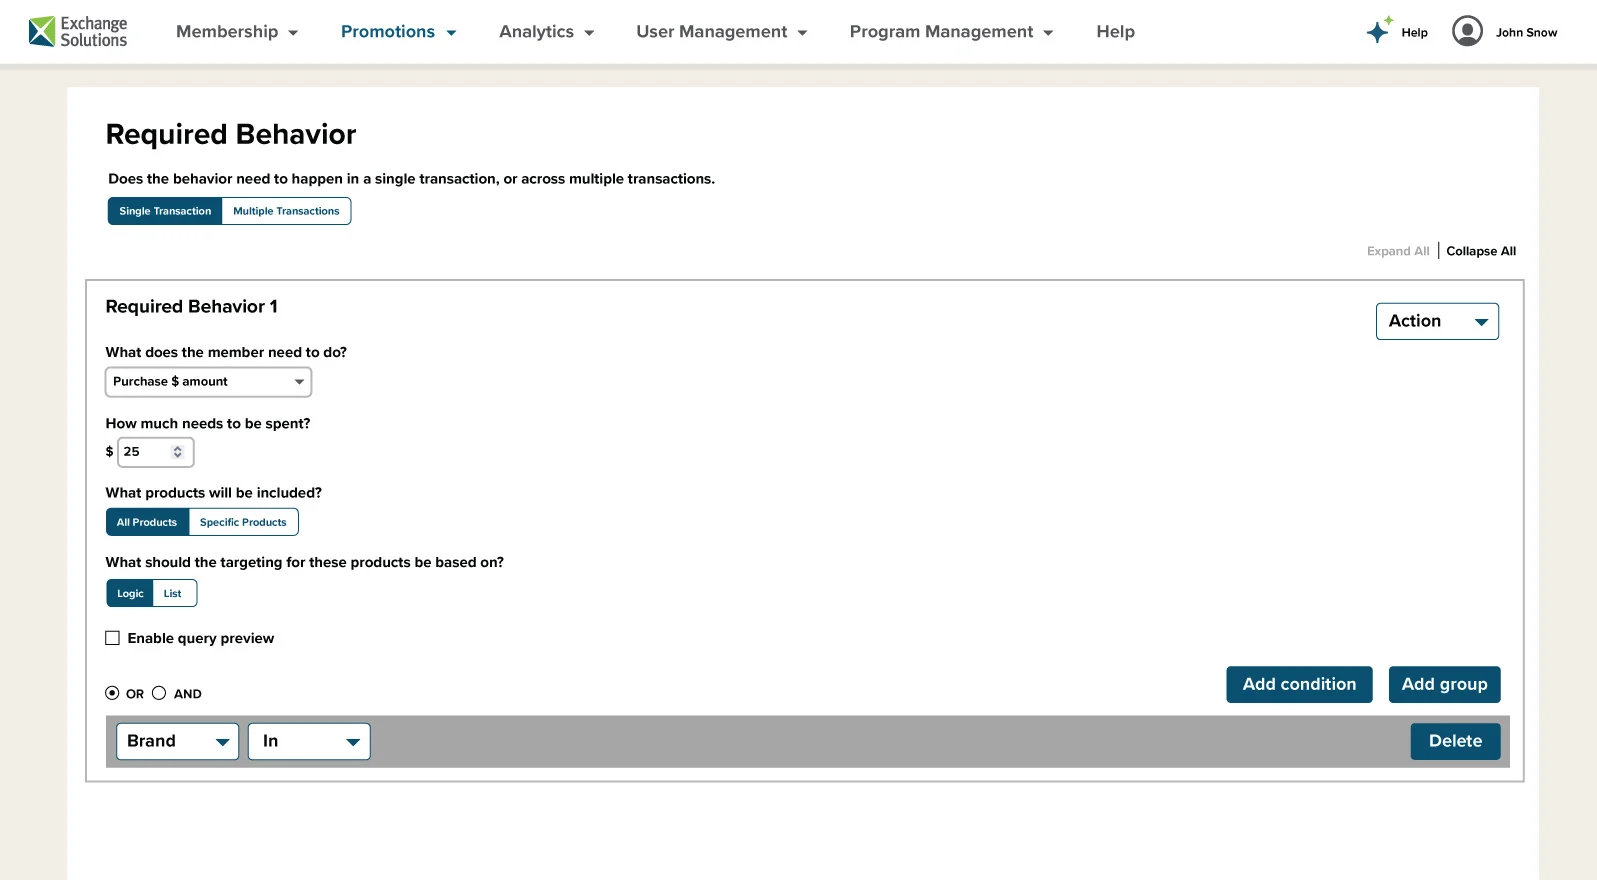Screen dimensions: 1597x880
Task: Open the In operator dropdown
Action: click(309, 741)
